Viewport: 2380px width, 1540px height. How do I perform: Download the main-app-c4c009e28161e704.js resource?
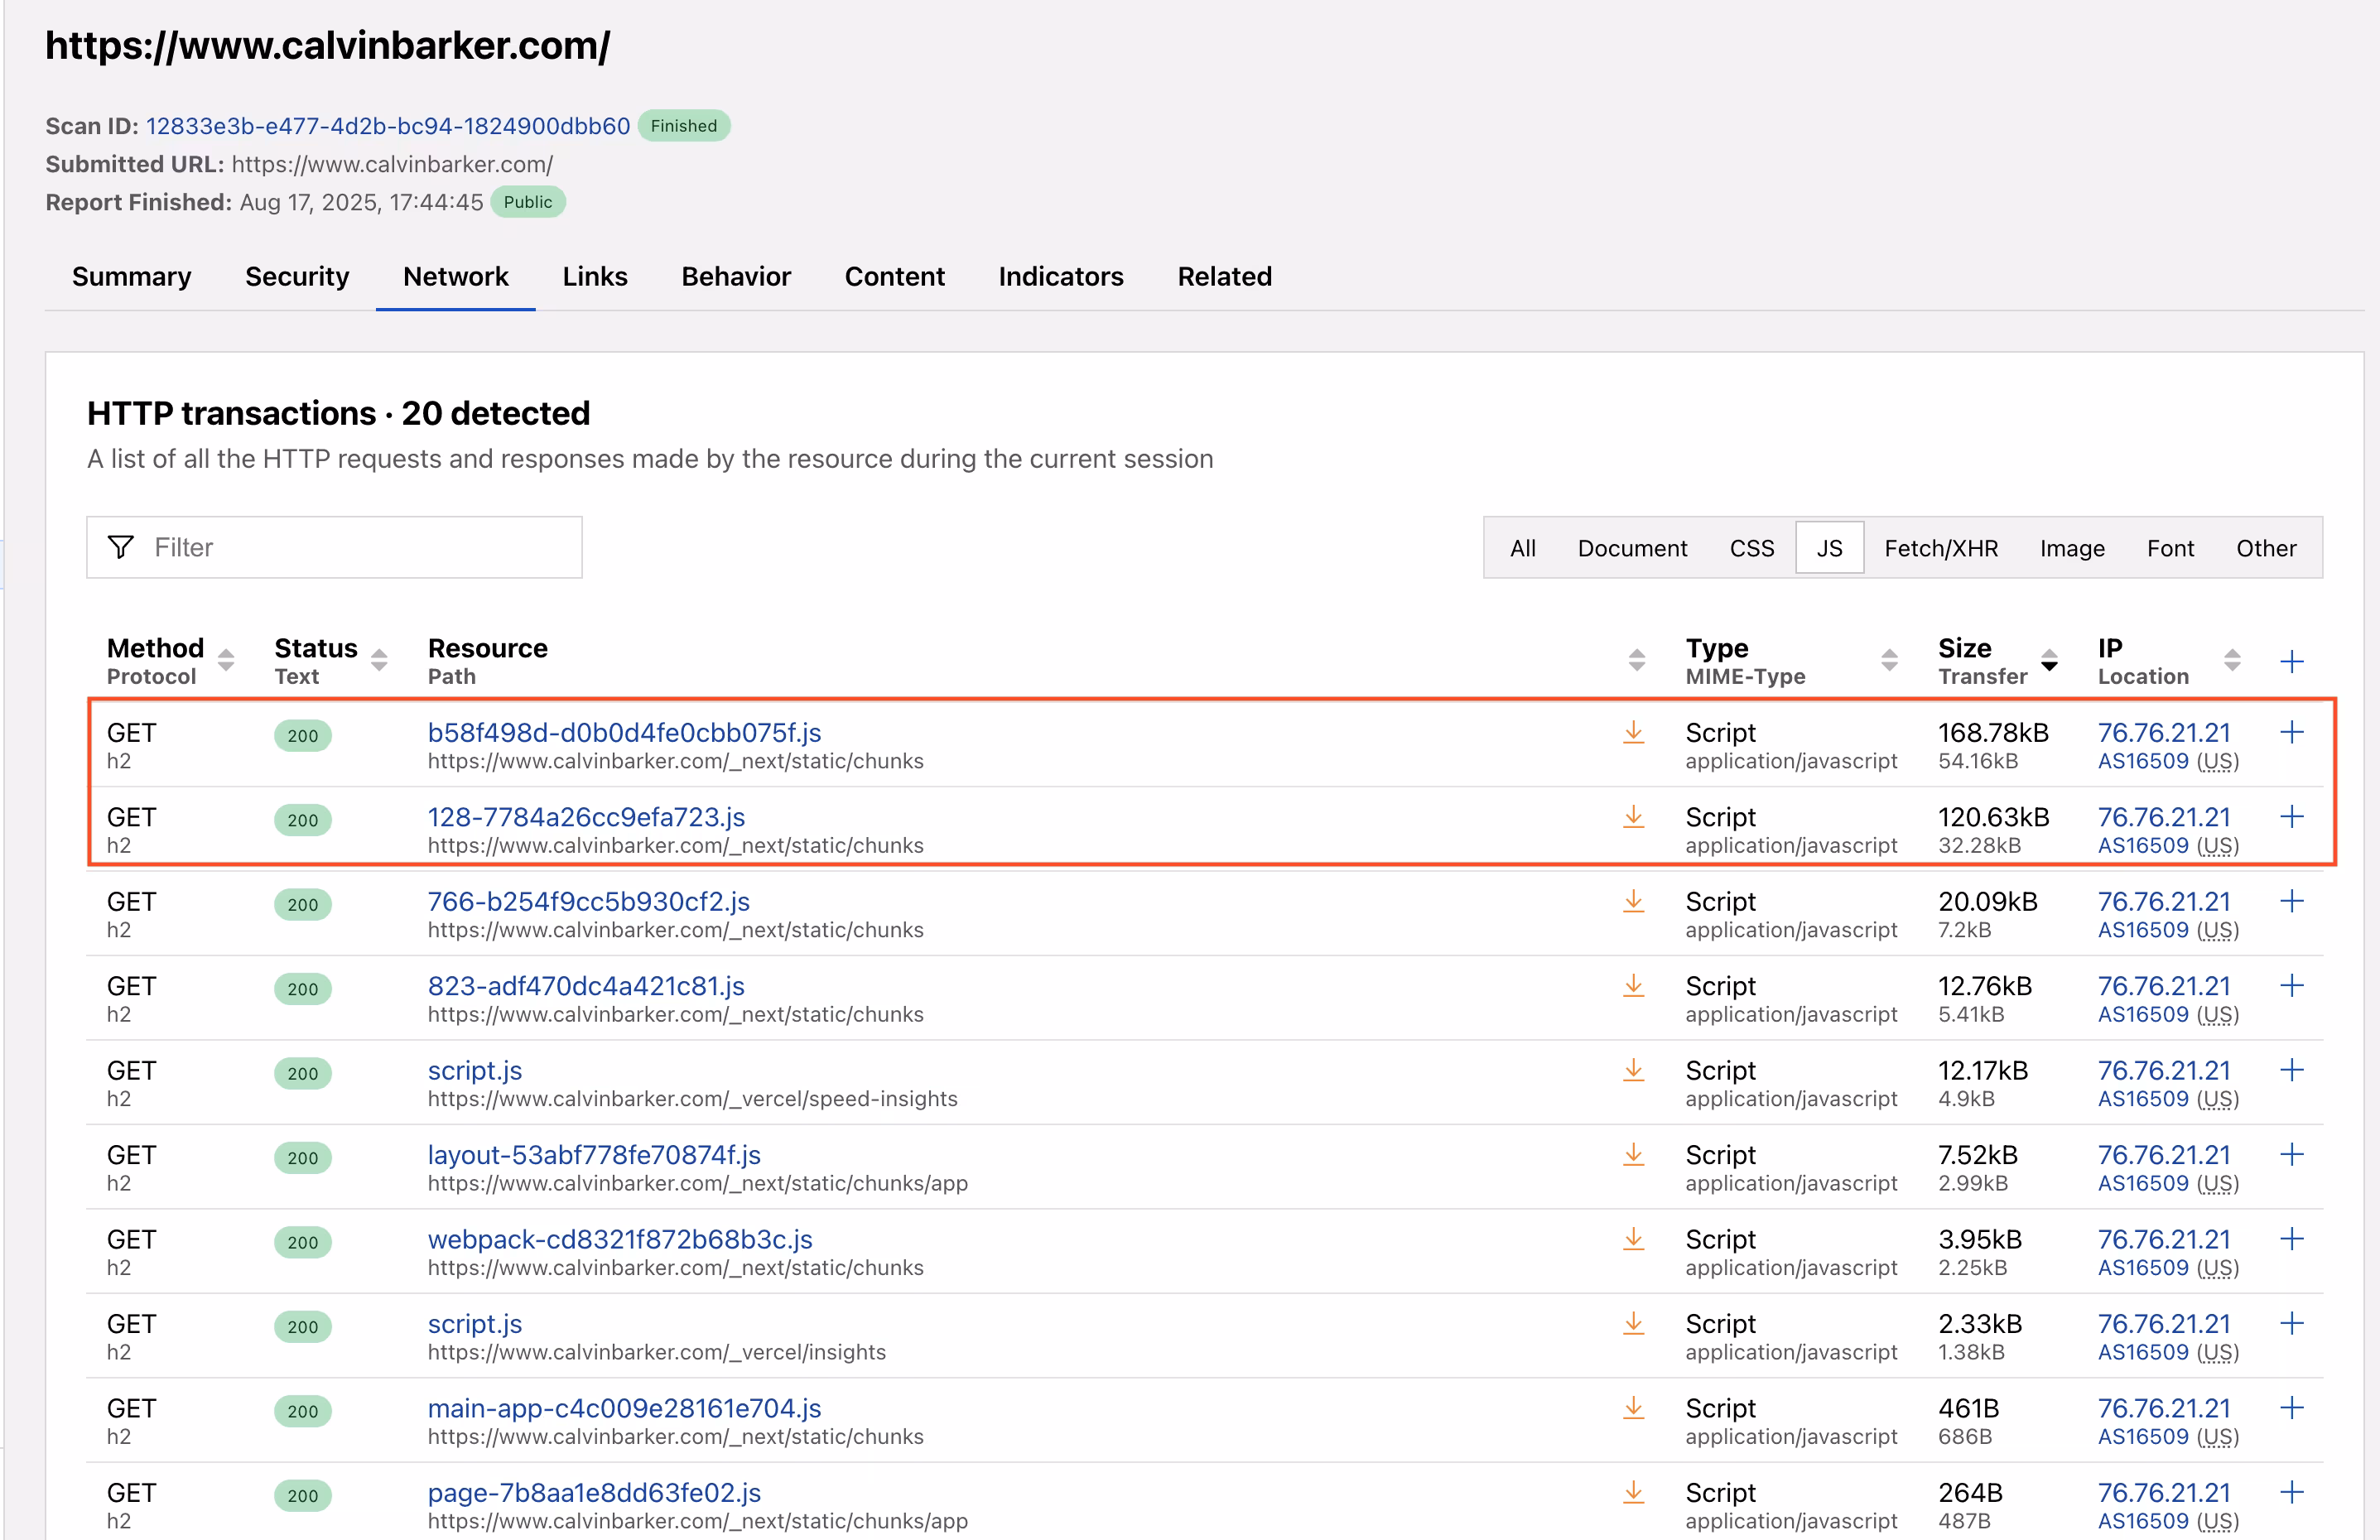[x=1634, y=1408]
